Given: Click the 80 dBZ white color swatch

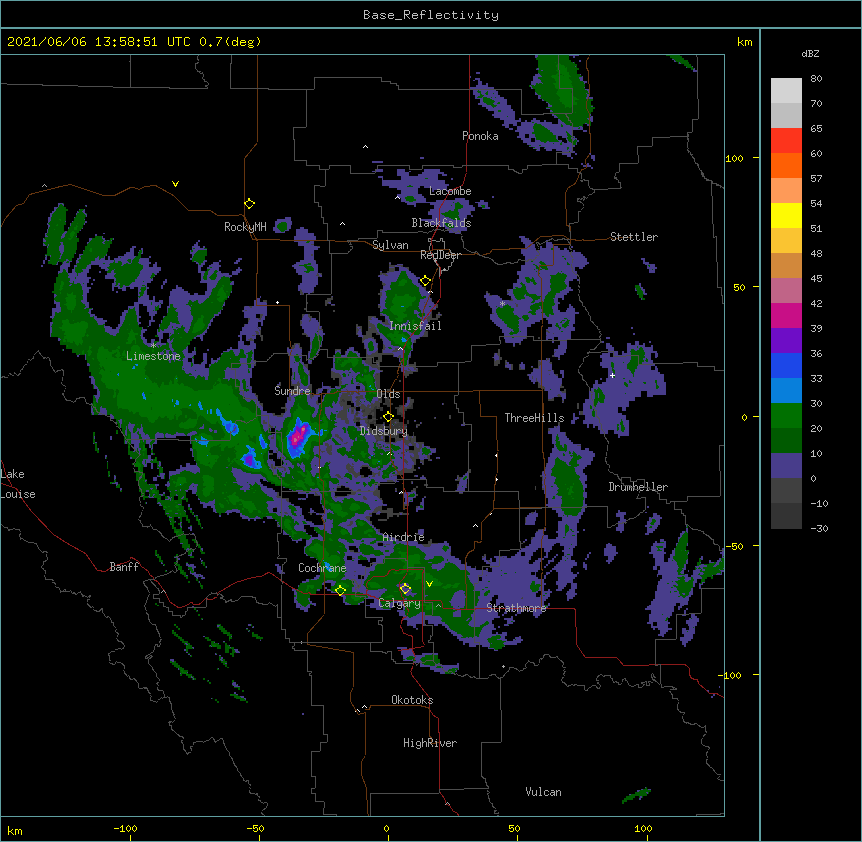Looking at the screenshot, I should (x=786, y=91).
